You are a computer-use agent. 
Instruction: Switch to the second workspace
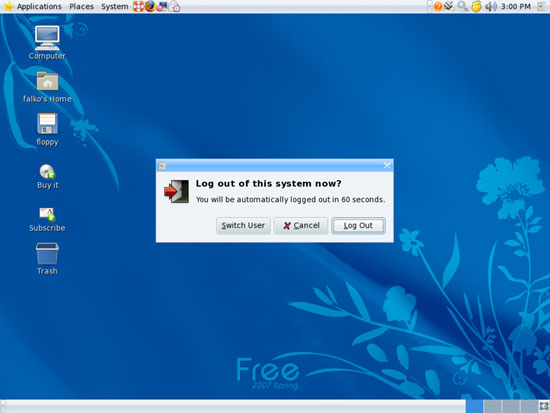coord(492,407)
